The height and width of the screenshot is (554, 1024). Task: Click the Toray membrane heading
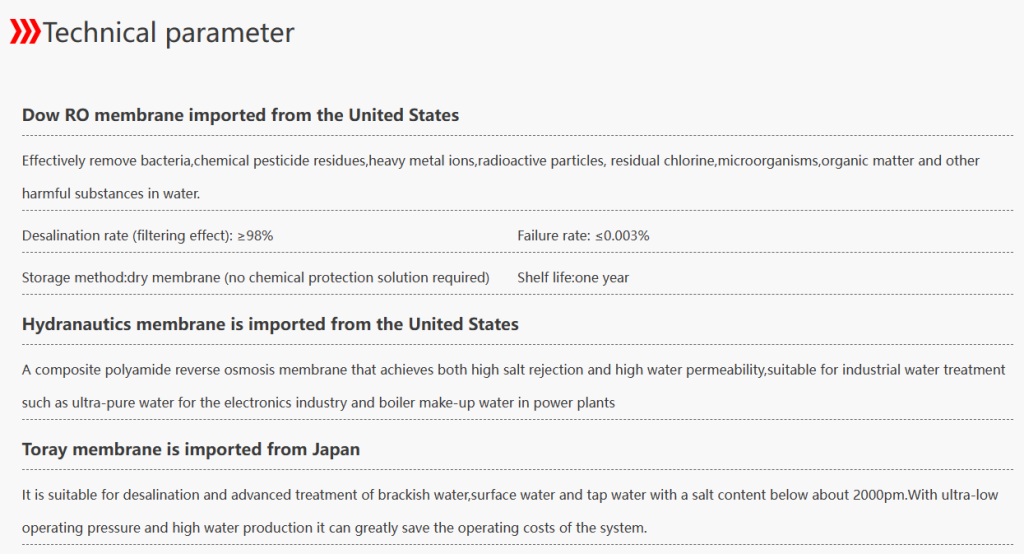coord(191,449)
